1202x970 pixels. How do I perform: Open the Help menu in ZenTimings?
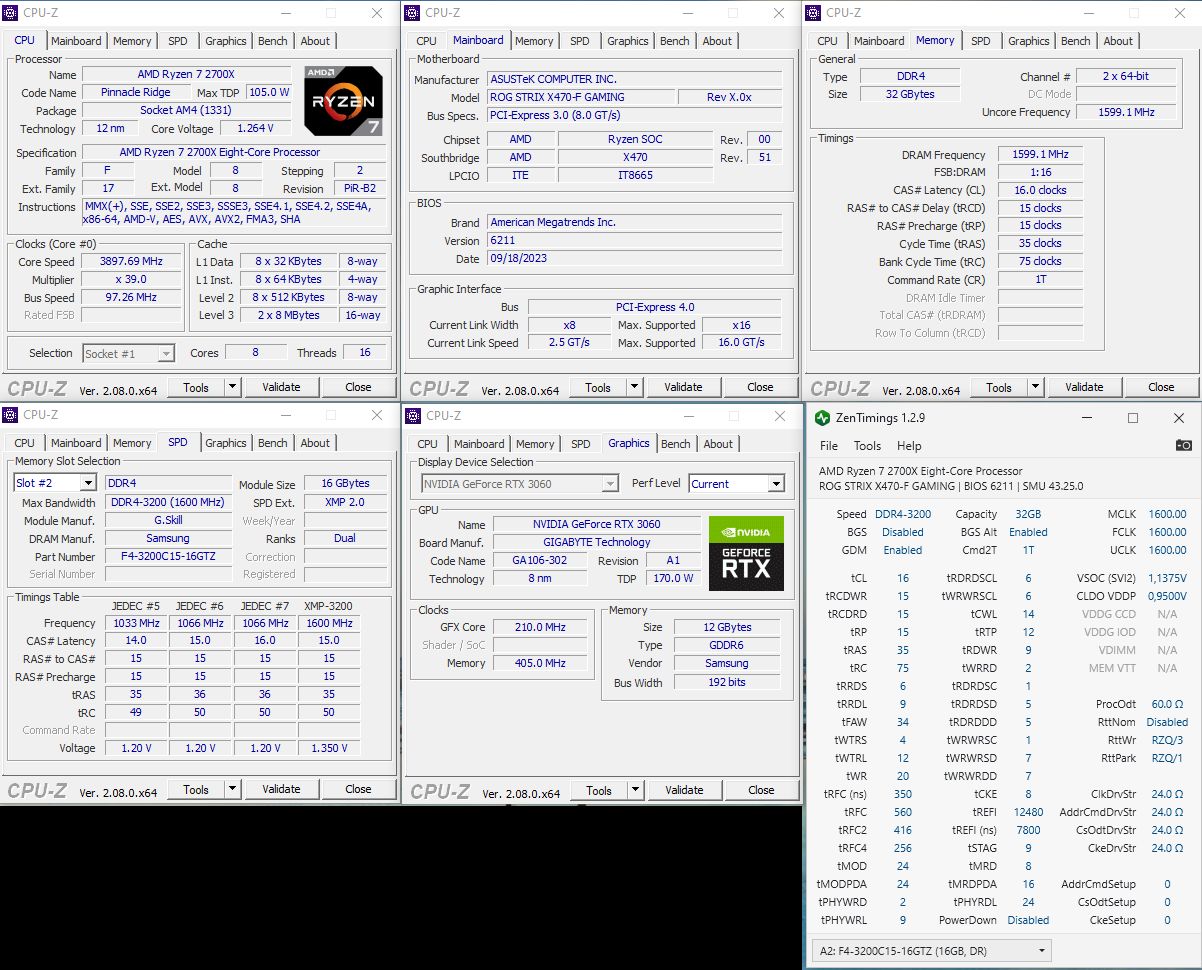(x=909, y=446)
